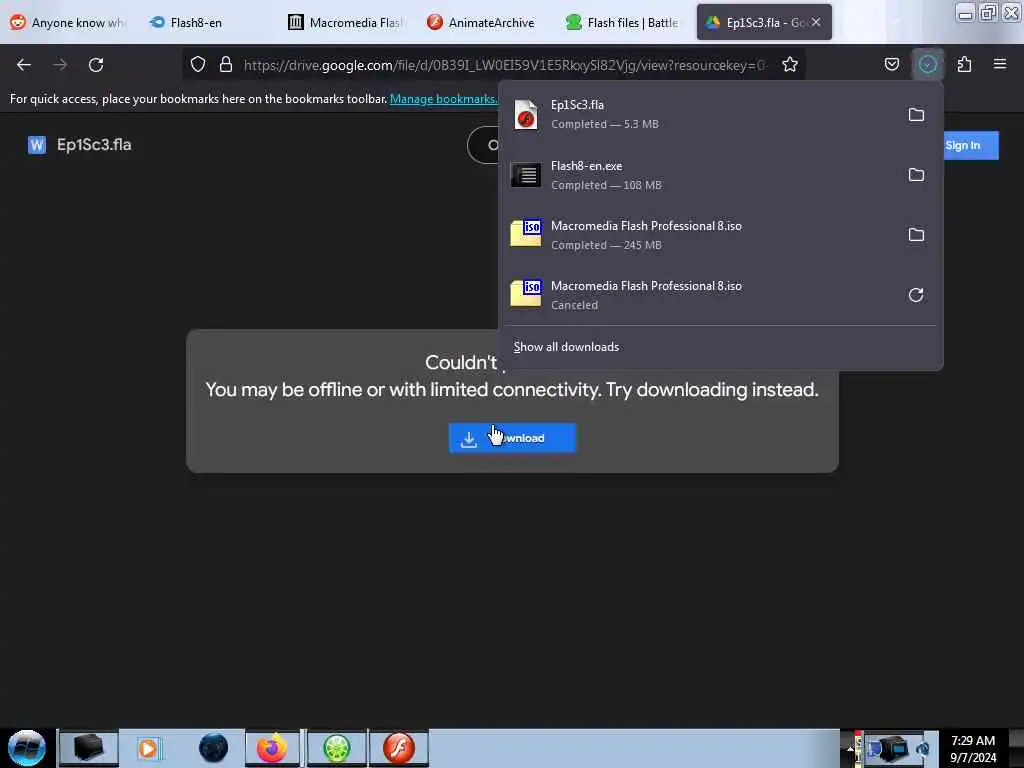
Task: Click the address bar URL field
Action: (x=504, y=65)
